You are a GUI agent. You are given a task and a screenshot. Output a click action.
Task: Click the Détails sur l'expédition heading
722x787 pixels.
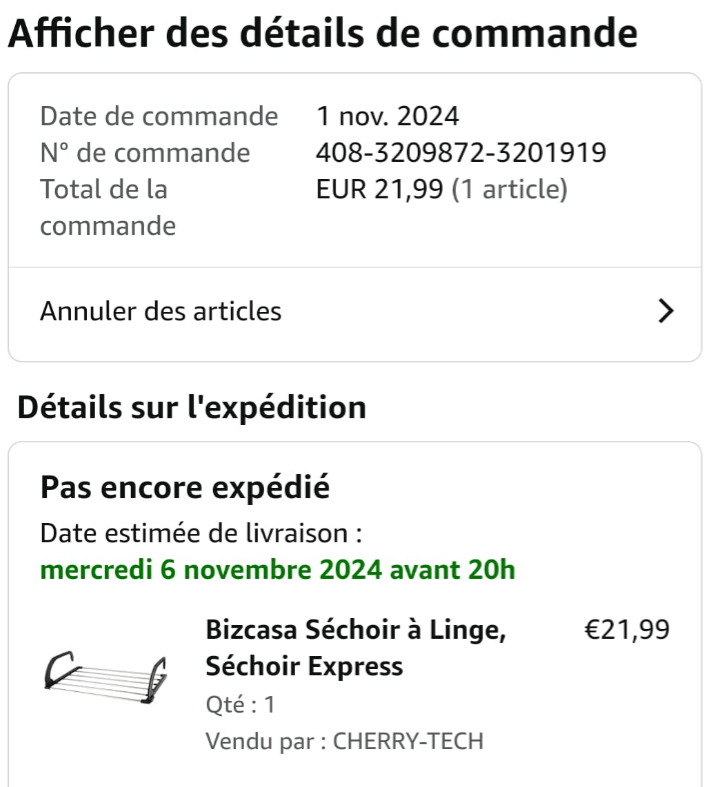pos(192,408)
